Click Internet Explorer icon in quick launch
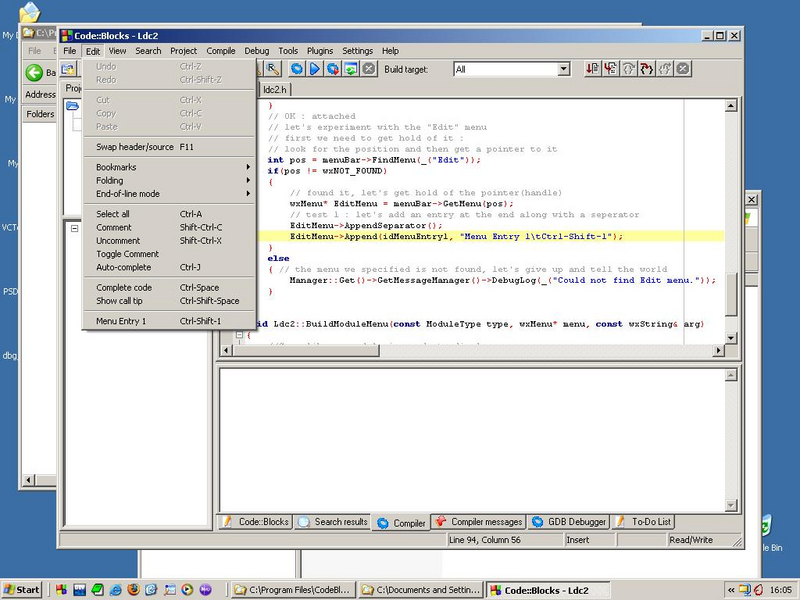 point(115,590)
